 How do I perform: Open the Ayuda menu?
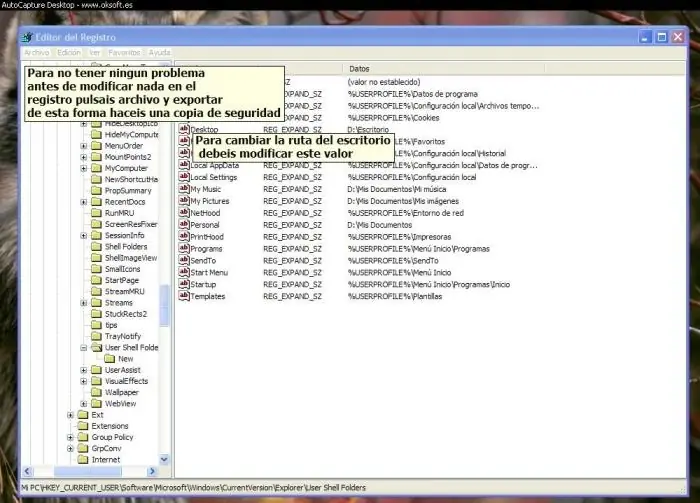point(159,53)
